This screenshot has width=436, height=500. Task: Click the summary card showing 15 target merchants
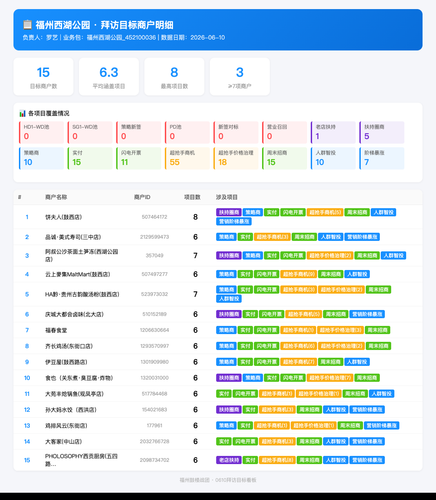[43, 77]
